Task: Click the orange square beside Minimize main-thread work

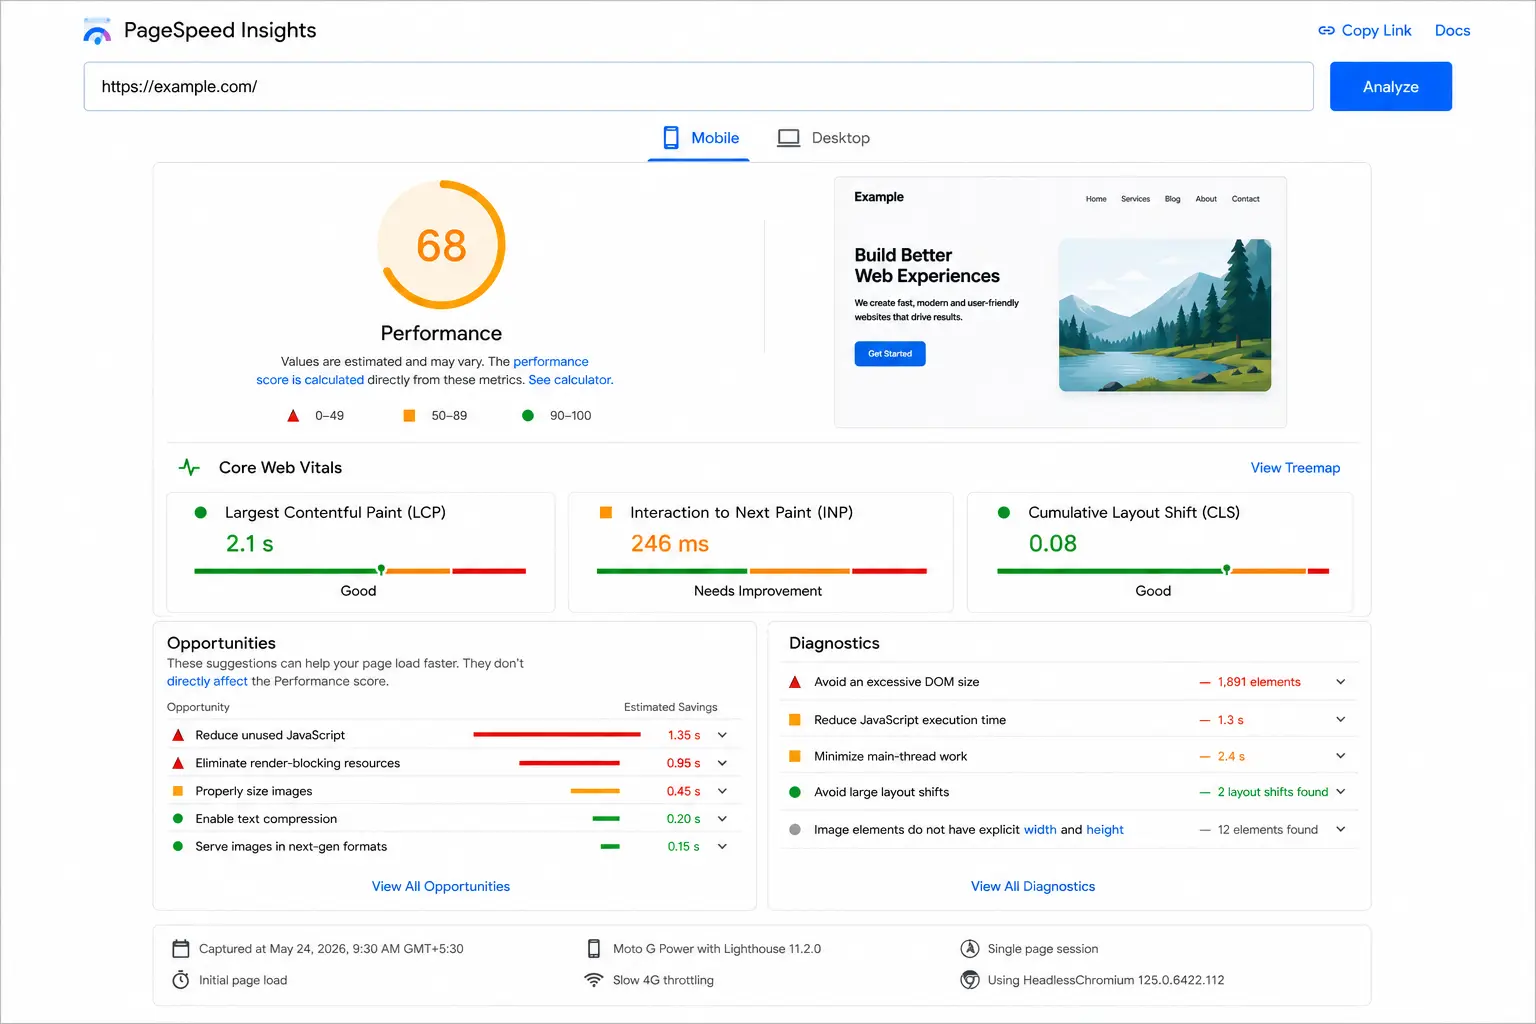Action: pos(795,756)
